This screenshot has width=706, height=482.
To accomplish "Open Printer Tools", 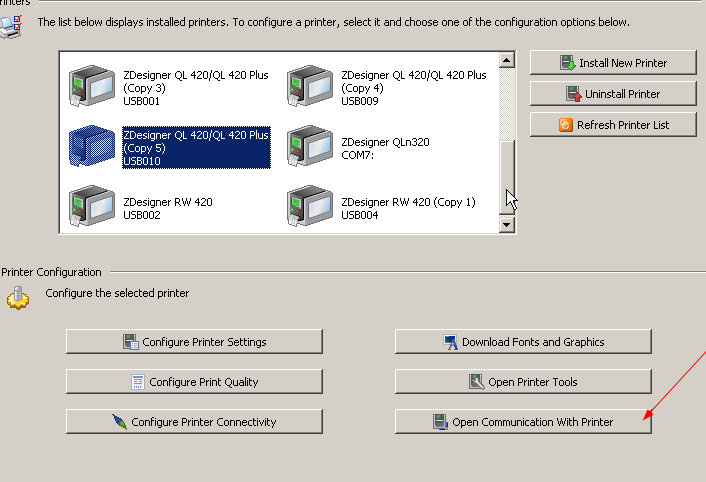I will 523,382.
